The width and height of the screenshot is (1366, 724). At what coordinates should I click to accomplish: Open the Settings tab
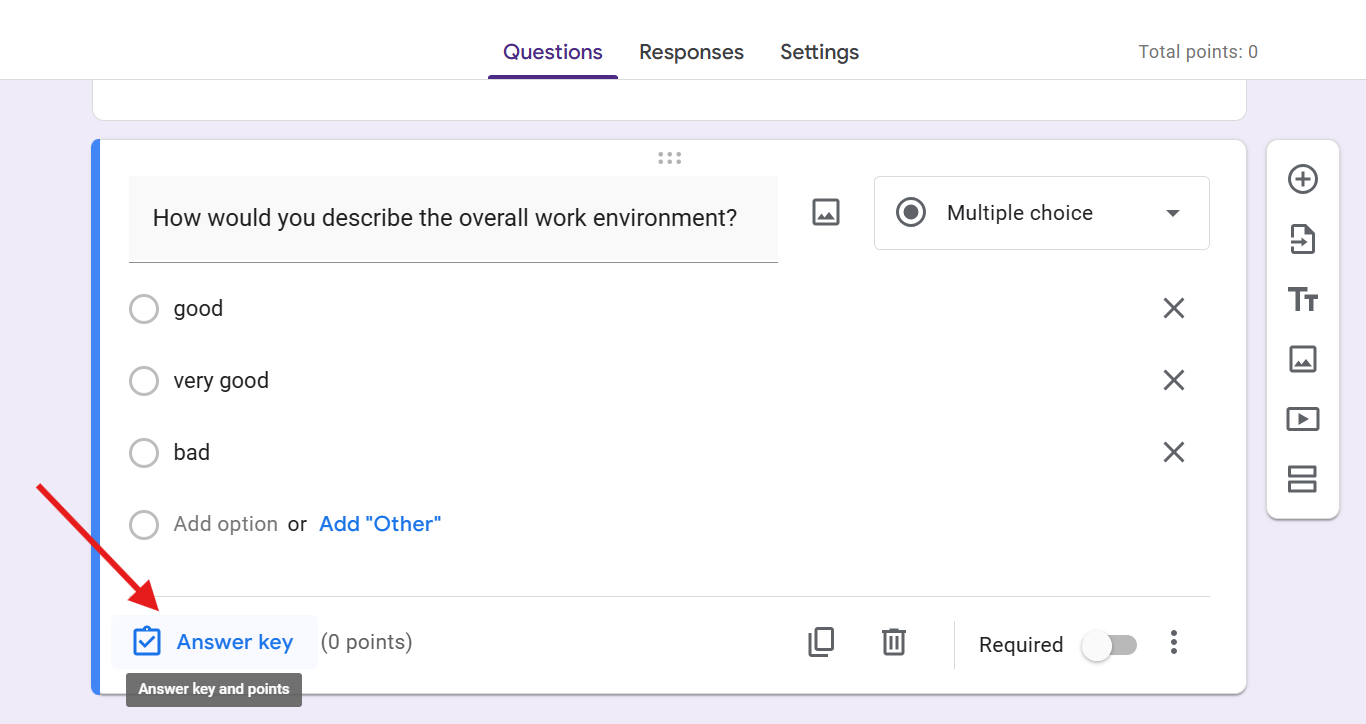[x=819, y=52]
